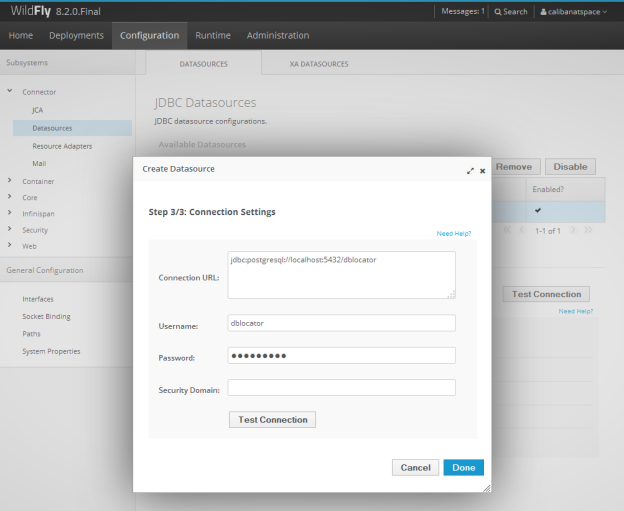Screen dimensions: 624x511
Task: Click the Search magnifier in header
Action: (499, 12)
